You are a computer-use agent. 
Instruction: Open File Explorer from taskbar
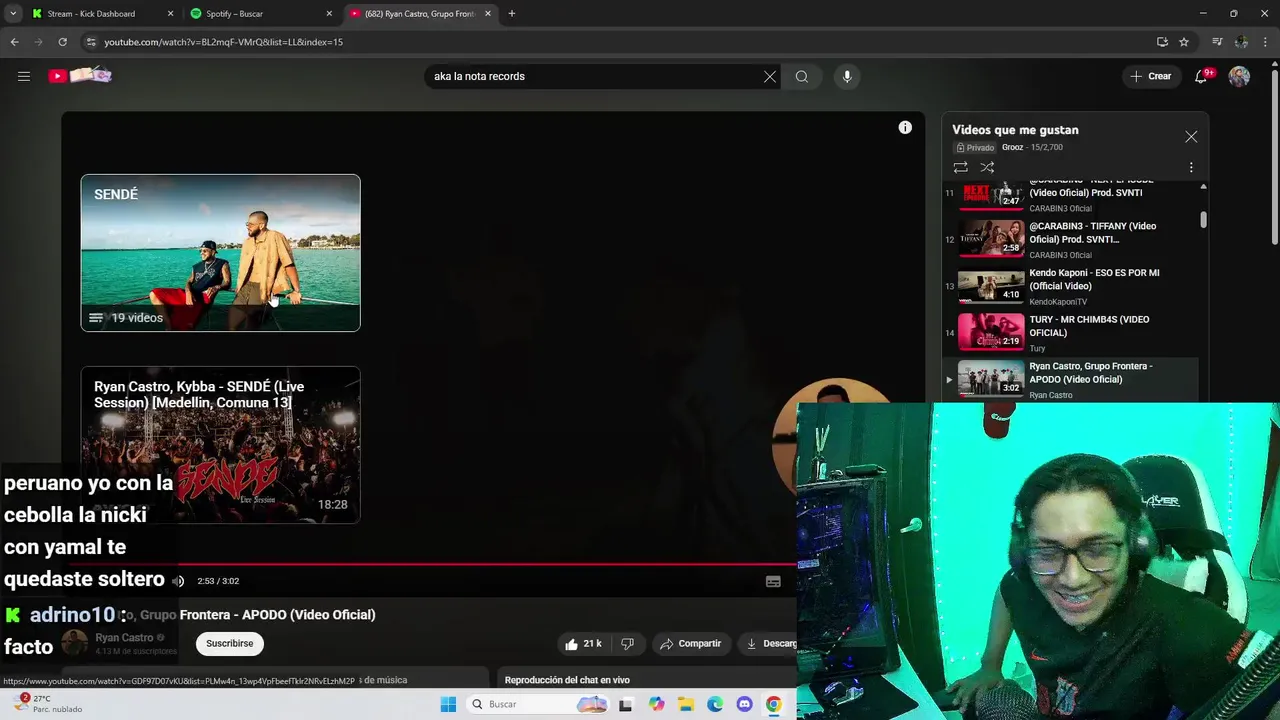[x=686, y=704]
